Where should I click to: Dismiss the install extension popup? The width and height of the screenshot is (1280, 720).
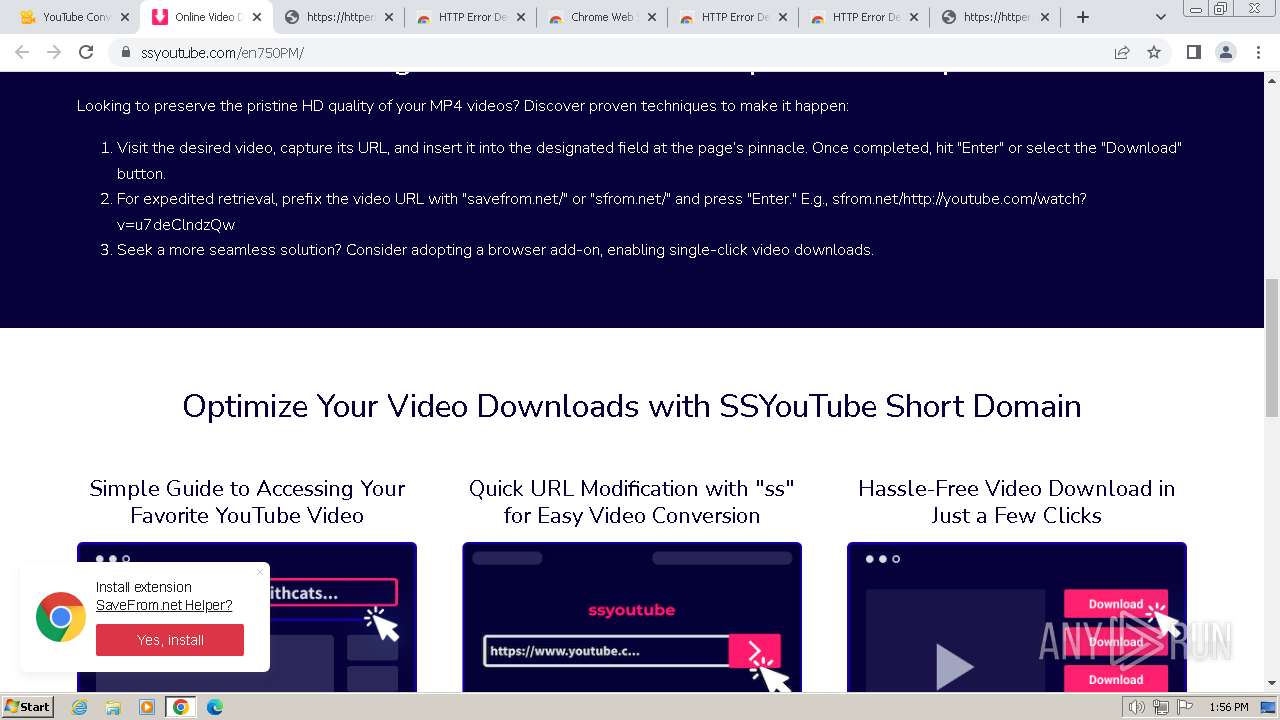click(260, 572)
